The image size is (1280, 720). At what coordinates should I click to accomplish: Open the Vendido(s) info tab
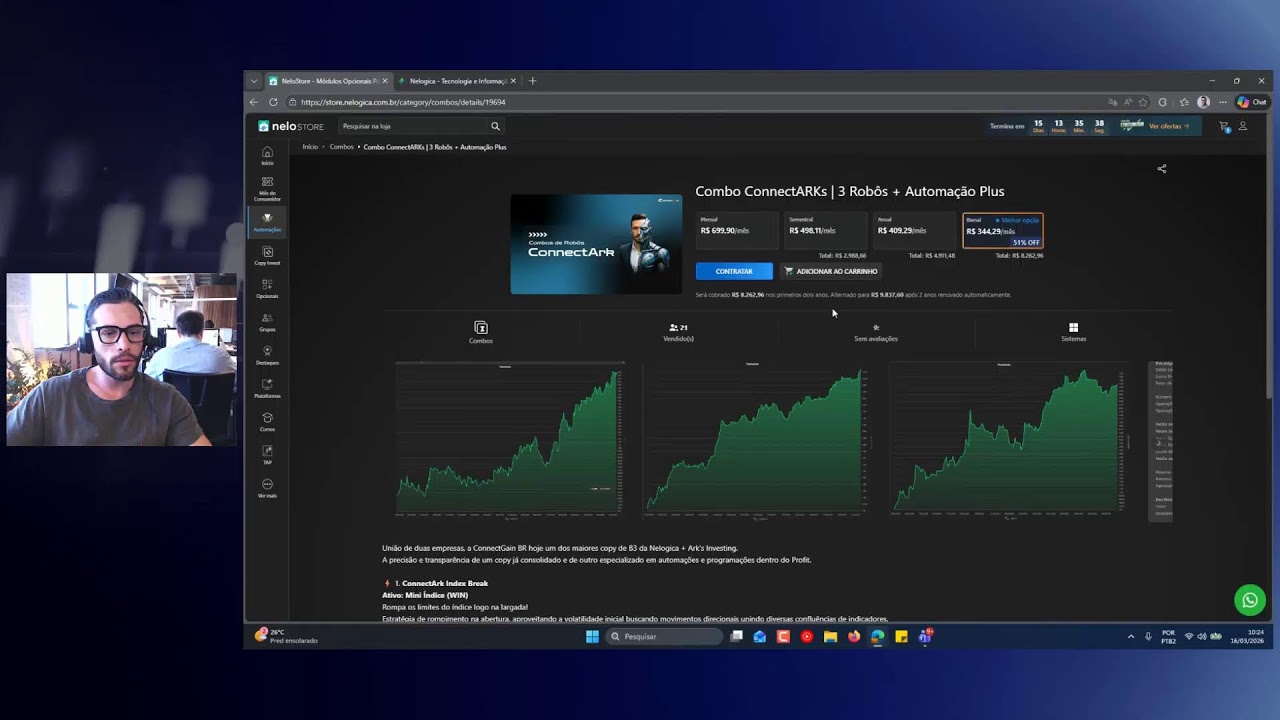[x=678, y=332]
